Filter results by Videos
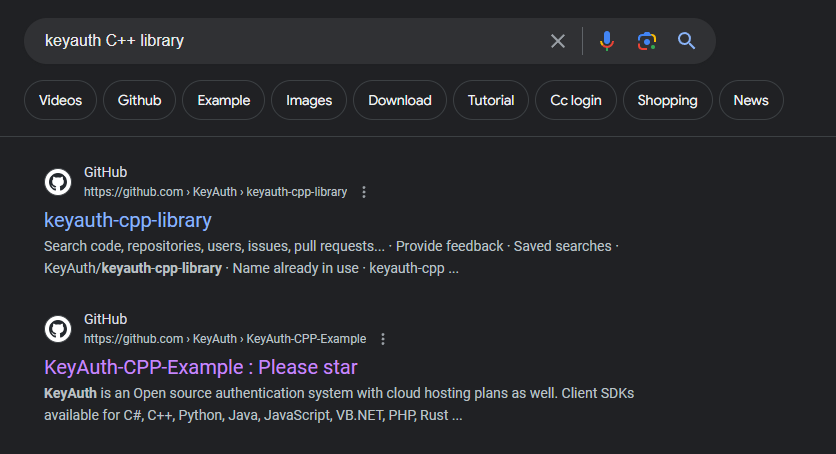 [60, 100]
